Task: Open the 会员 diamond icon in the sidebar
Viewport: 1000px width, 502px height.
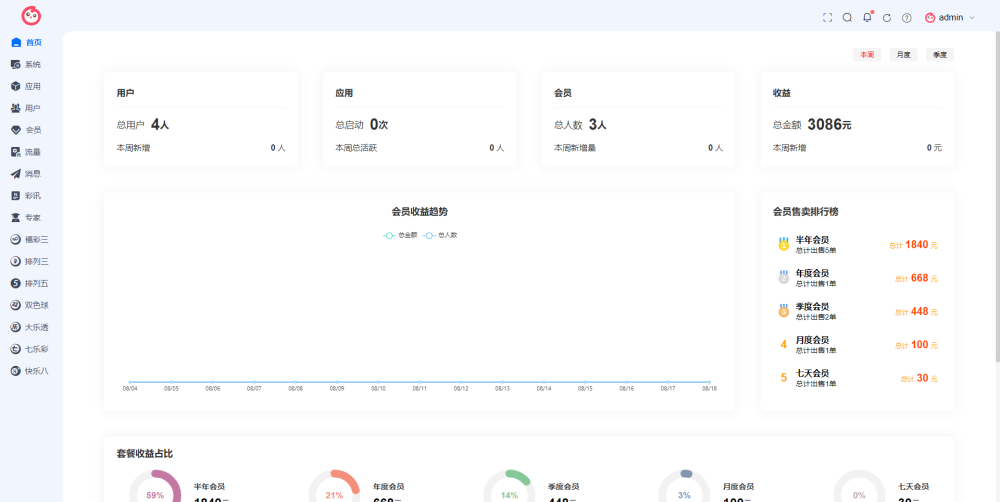Action: point(16,130)
